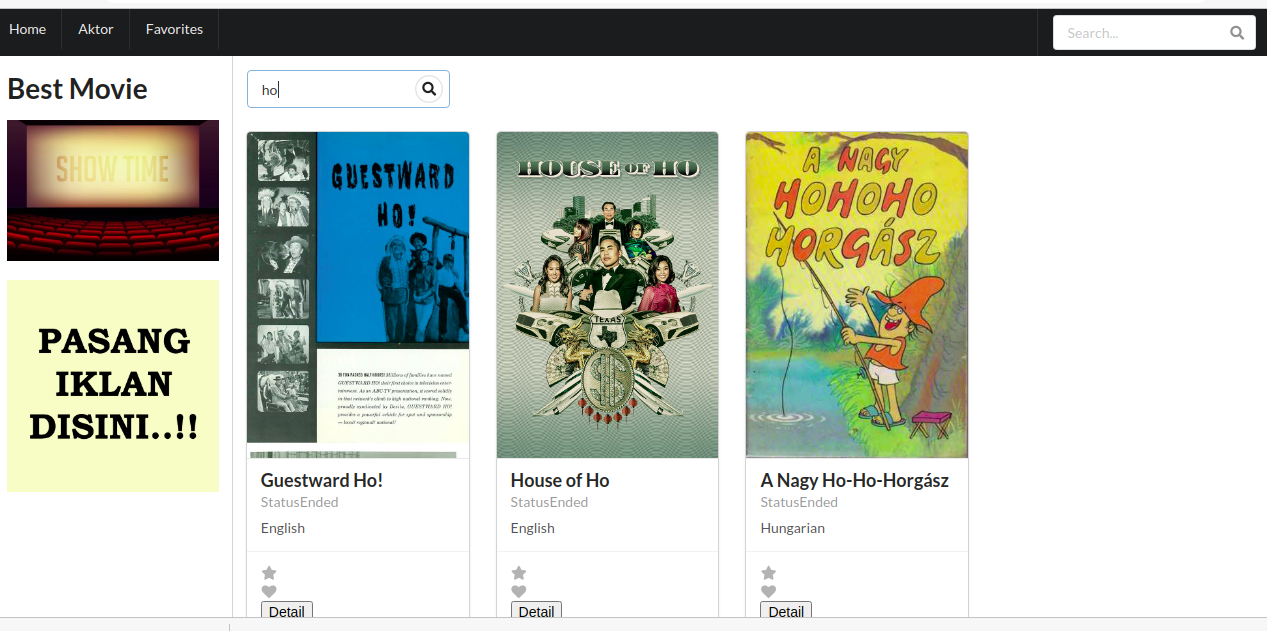Click the search icon beside the 'ho' query
The image size is (1267, 631).
(x=429, y=89)
